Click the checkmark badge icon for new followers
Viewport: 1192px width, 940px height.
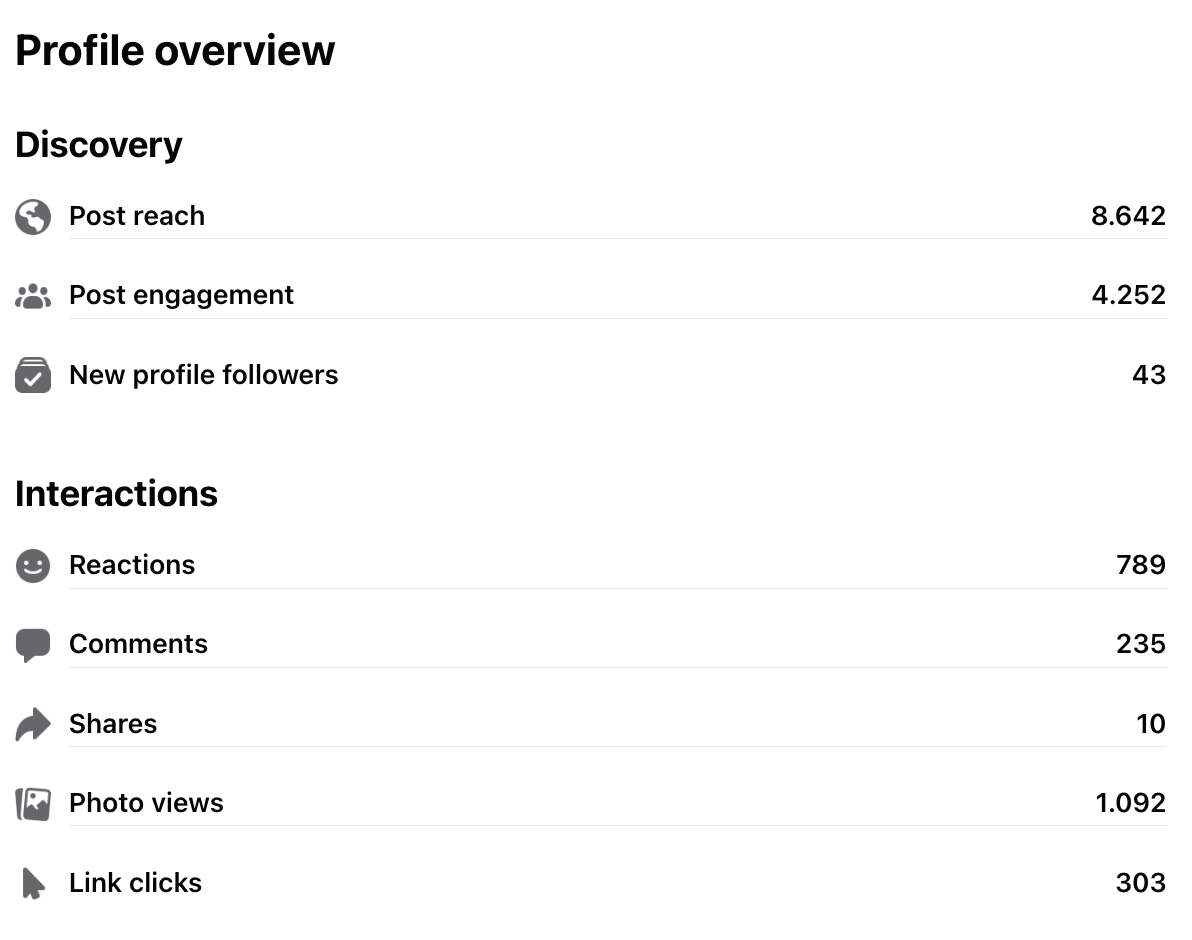coord(33,375)
